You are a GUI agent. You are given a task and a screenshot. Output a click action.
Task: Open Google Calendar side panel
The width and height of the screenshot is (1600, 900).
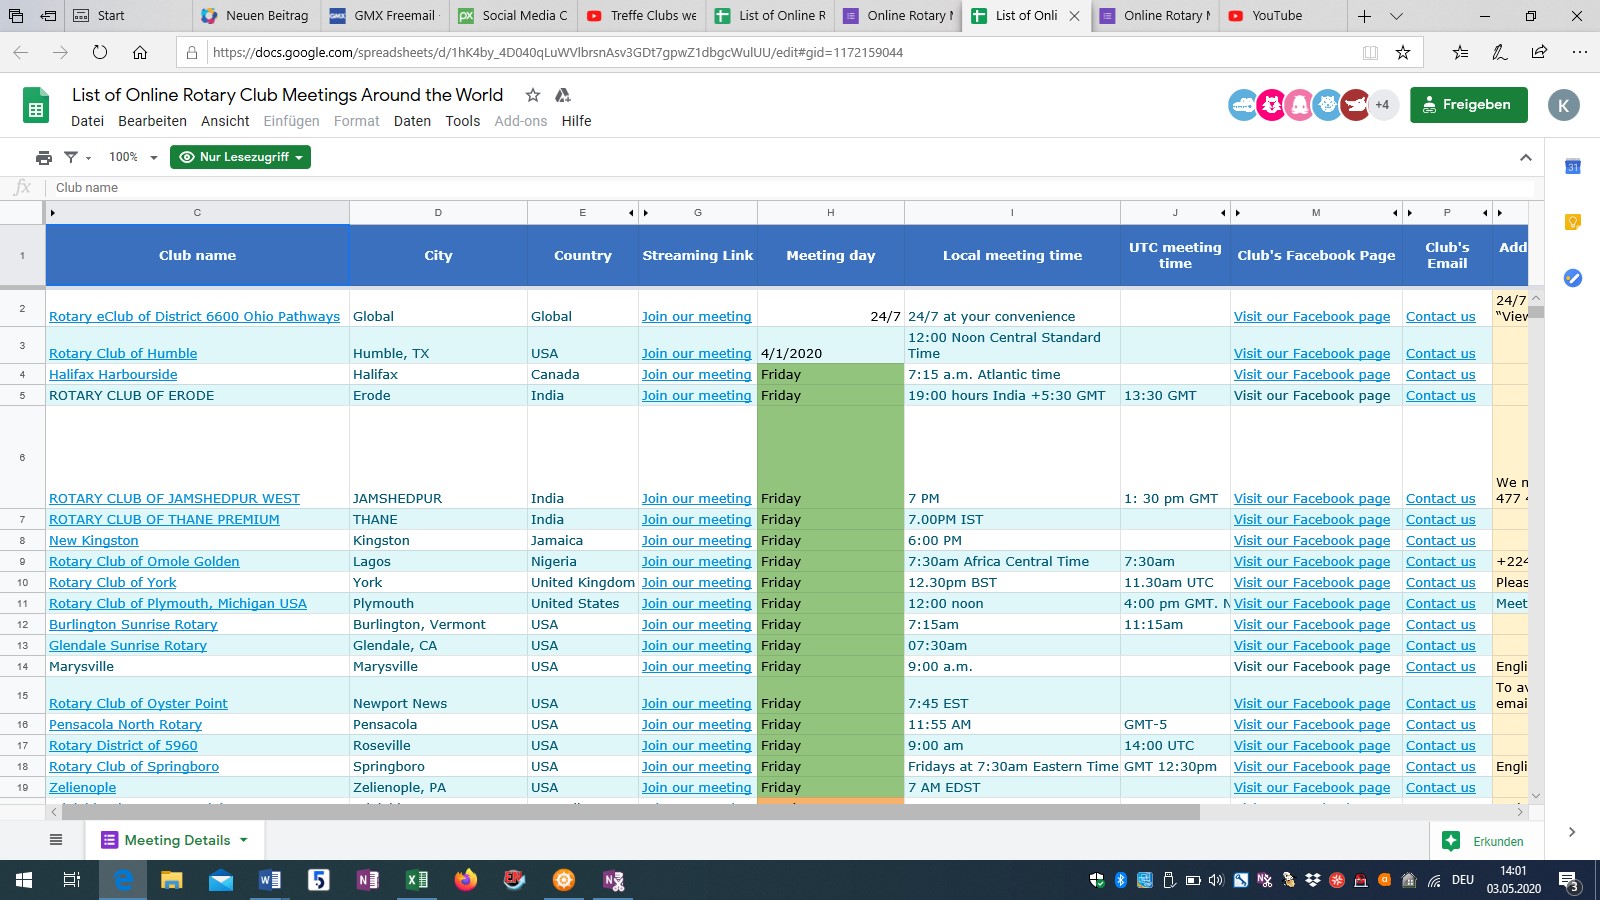click(x=1572, y=167)
